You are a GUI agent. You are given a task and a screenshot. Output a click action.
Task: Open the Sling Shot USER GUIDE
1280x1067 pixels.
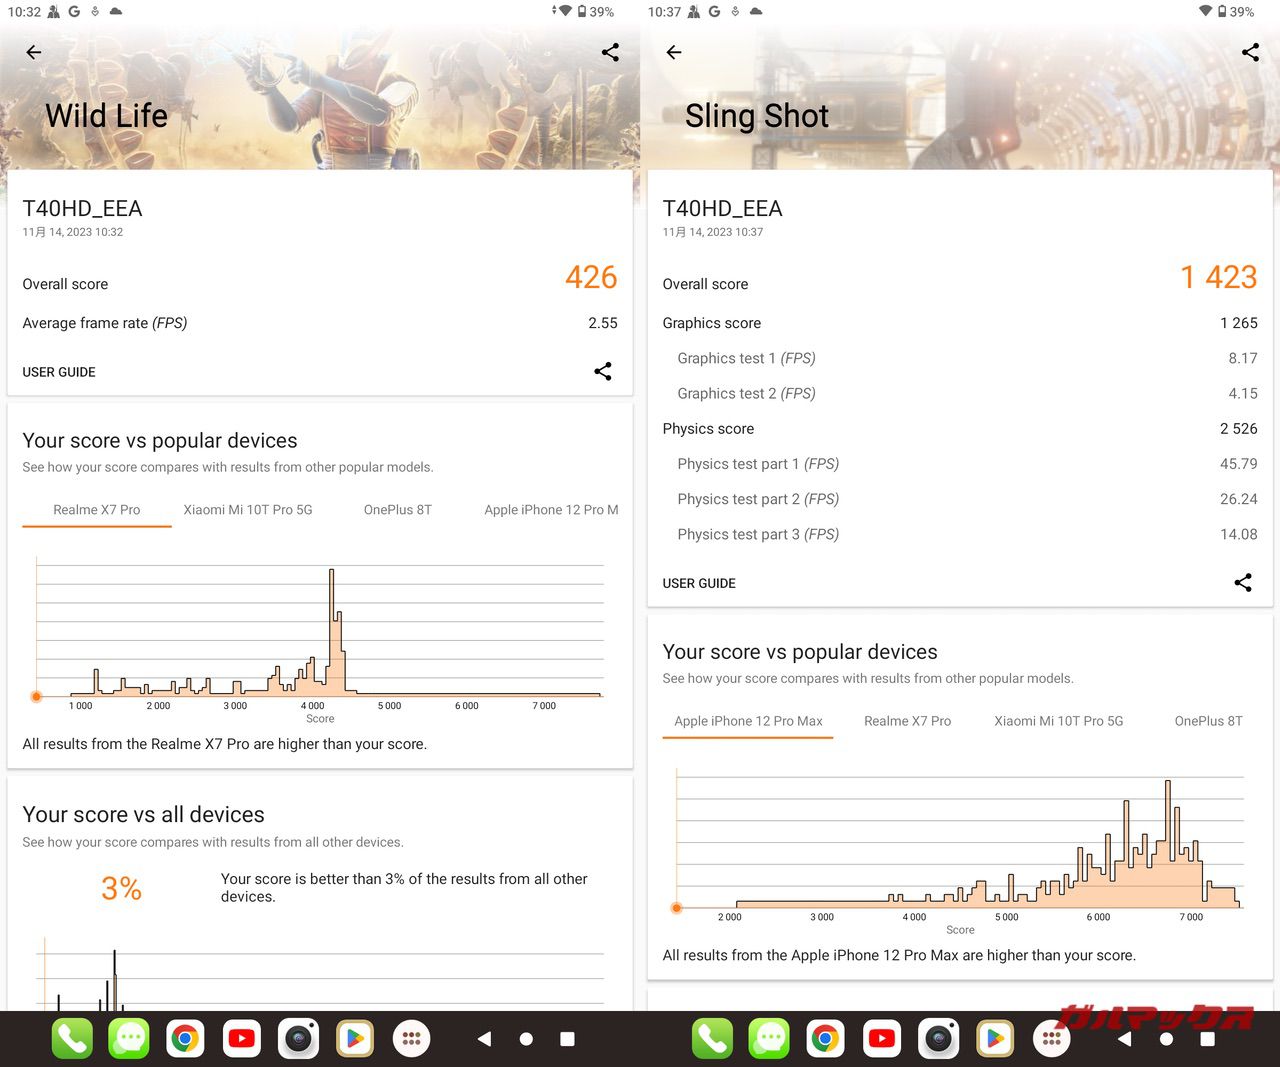[699, 583]
